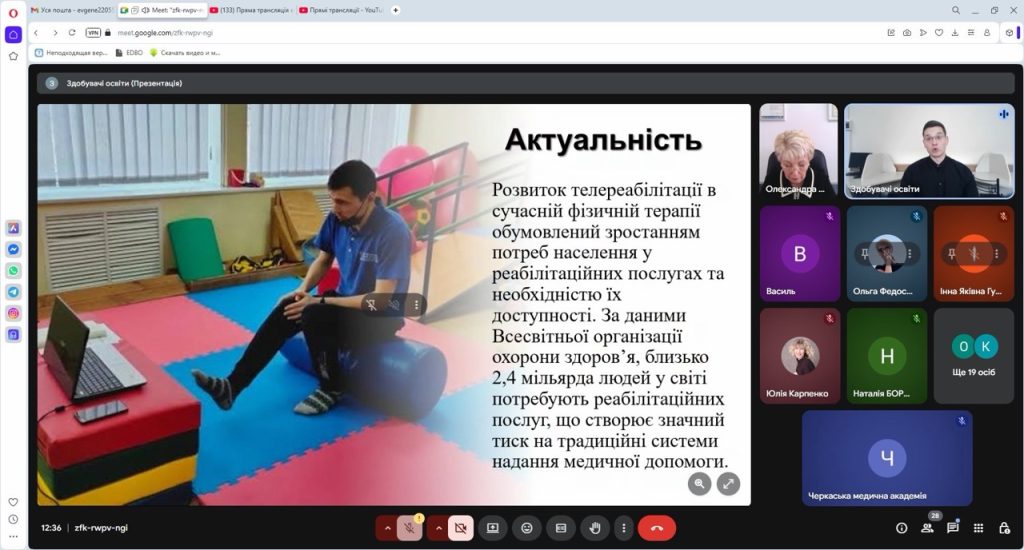Toggle the camera on
Image resolution: width=1024 pixels, height=550 pixels.
pyautogui.click(x=460, y=528)
